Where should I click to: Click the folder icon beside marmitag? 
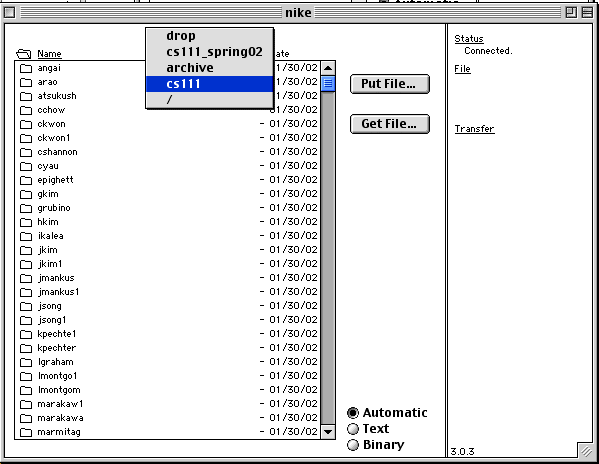tap(26, 432)
